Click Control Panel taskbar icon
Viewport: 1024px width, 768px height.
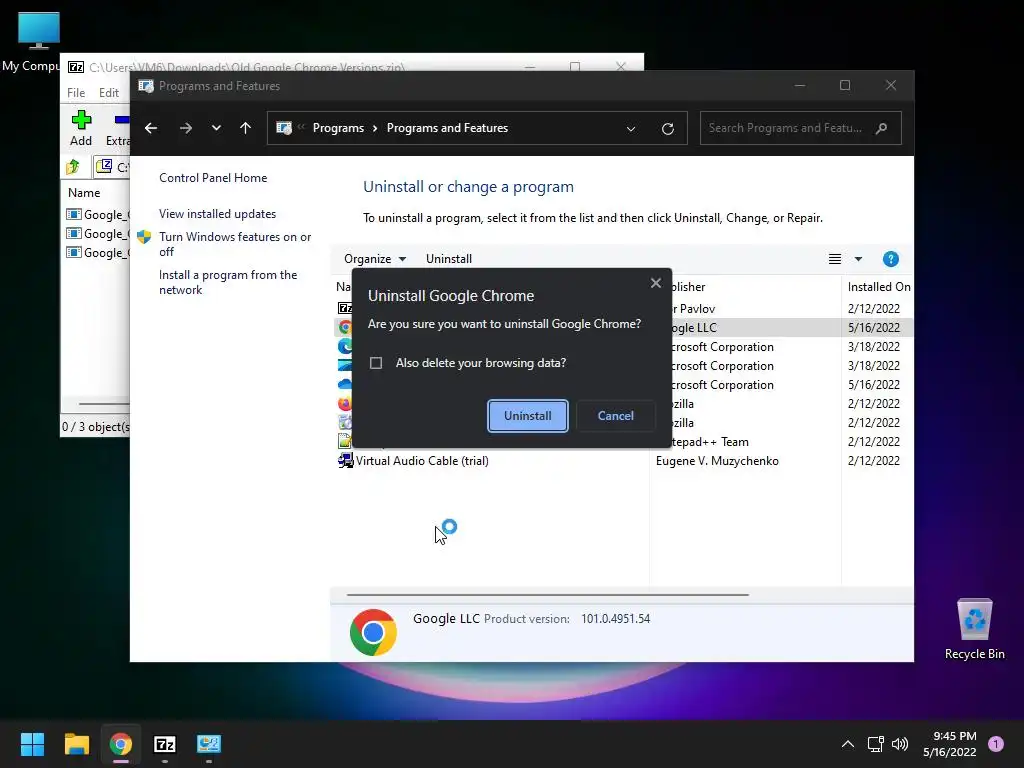click(x=209, y=744)
